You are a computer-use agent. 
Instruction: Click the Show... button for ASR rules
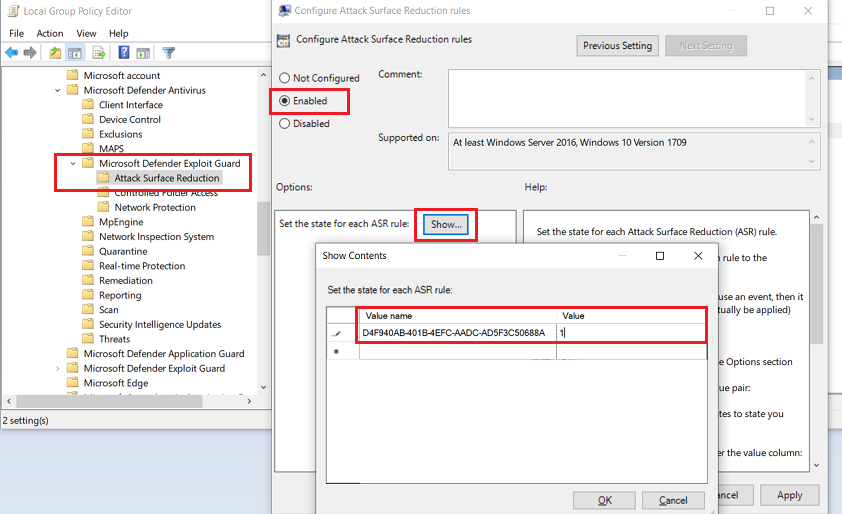446,225
